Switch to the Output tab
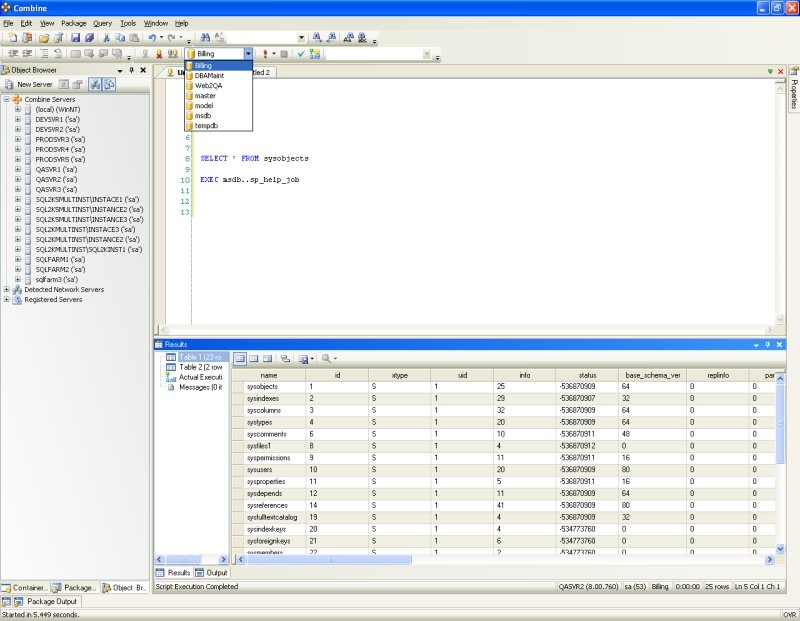 click(x=216, y=573)
